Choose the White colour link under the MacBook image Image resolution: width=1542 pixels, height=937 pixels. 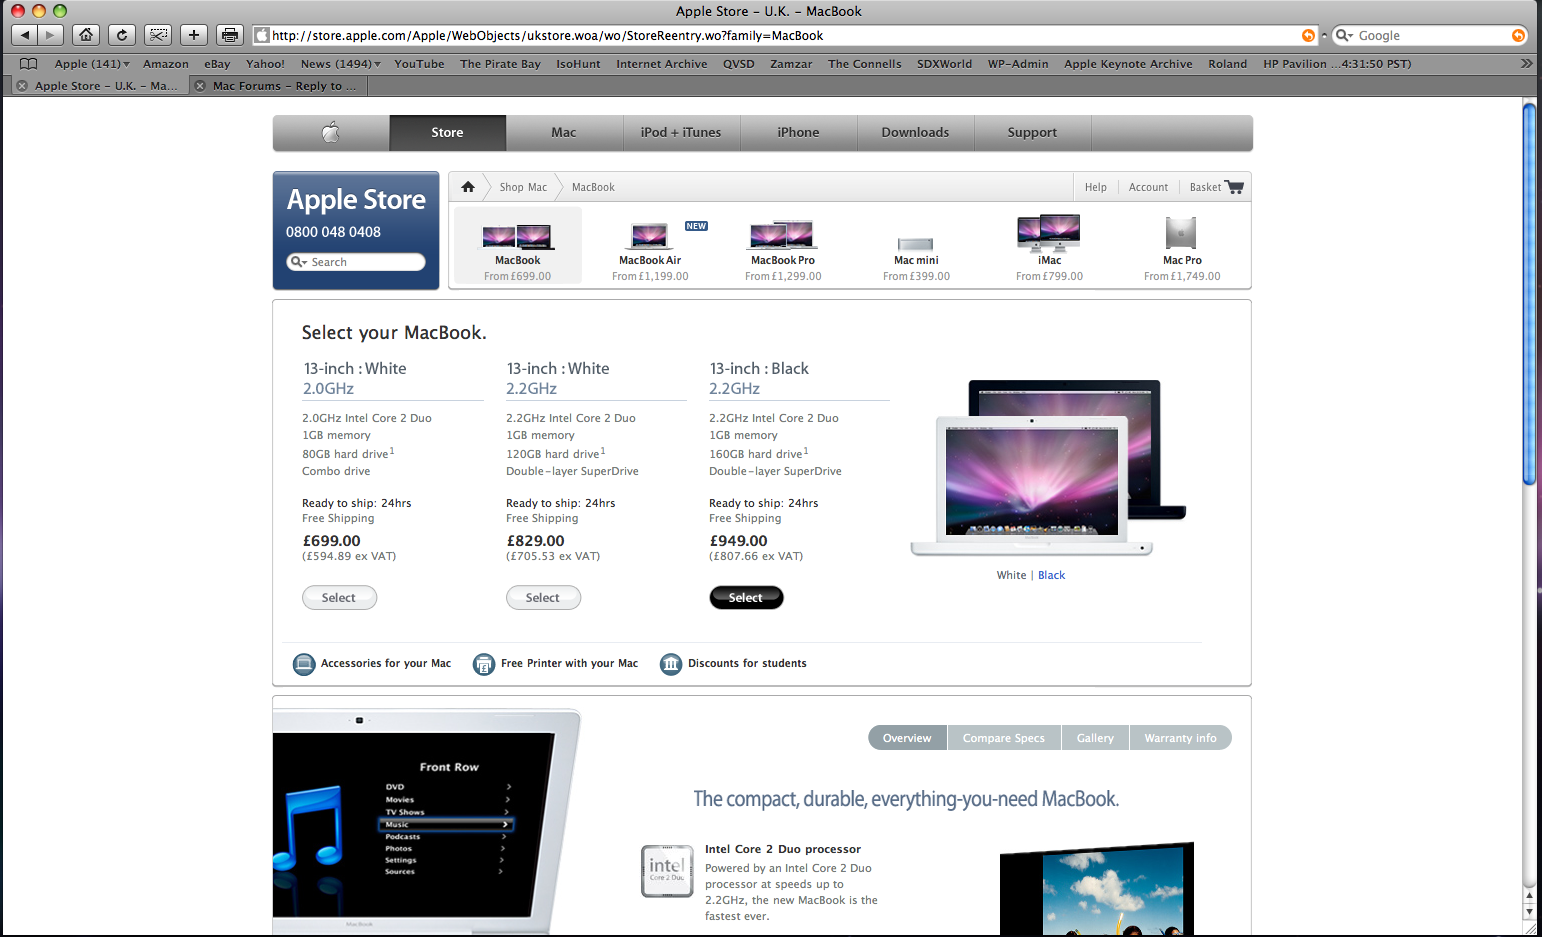coord(1011,575)
